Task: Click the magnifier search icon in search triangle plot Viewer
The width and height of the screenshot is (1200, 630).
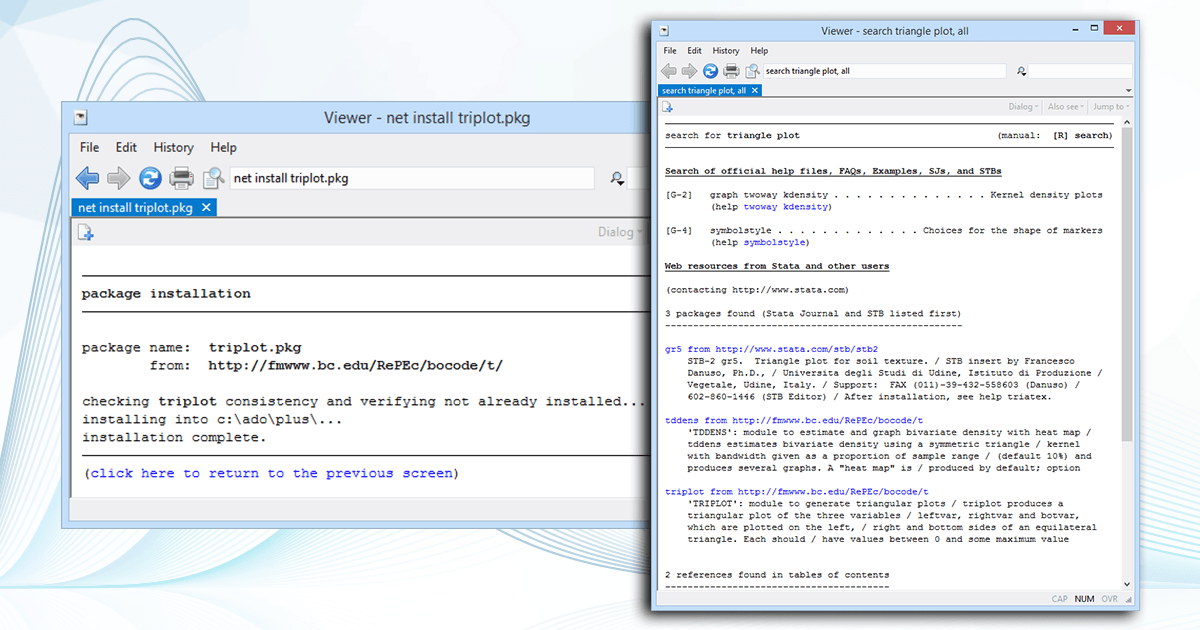Action: (1021, 72)
